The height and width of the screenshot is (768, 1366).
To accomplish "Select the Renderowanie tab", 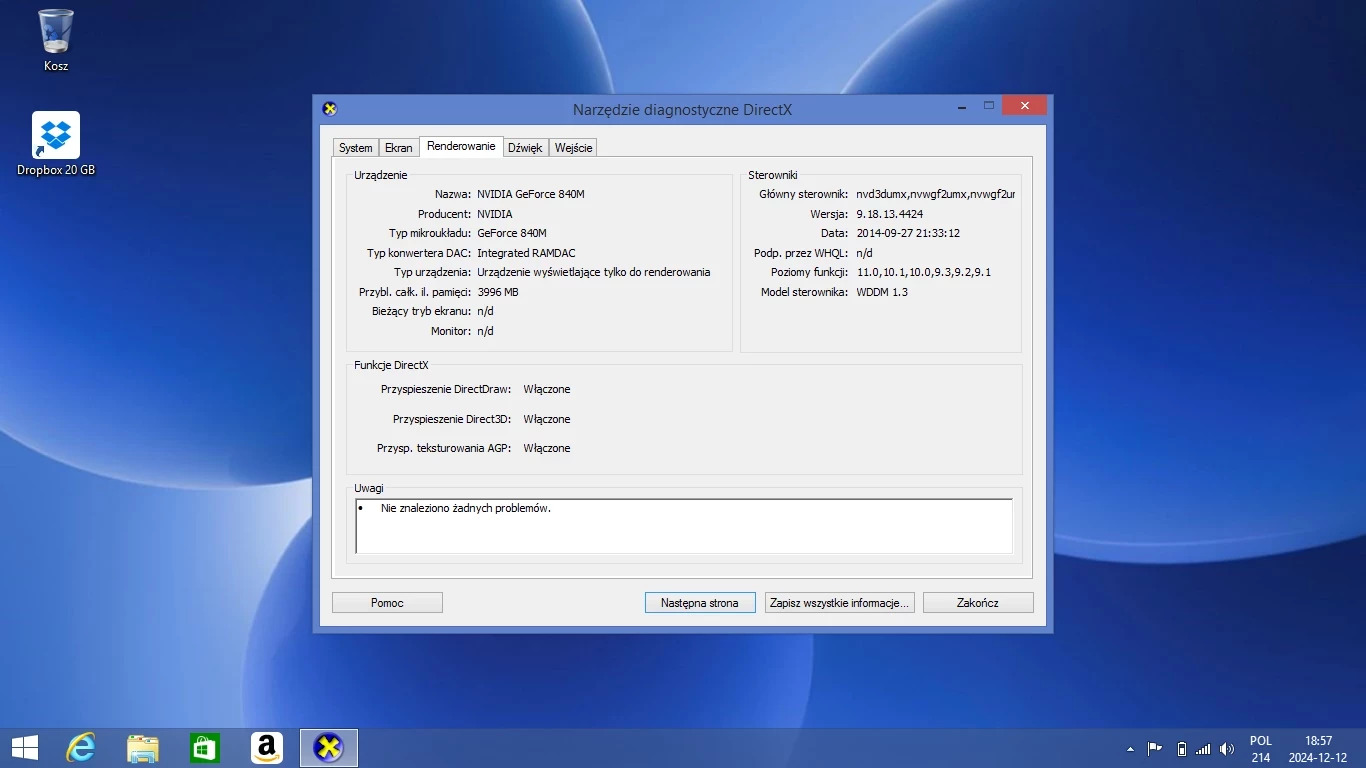I will (461, 146).
